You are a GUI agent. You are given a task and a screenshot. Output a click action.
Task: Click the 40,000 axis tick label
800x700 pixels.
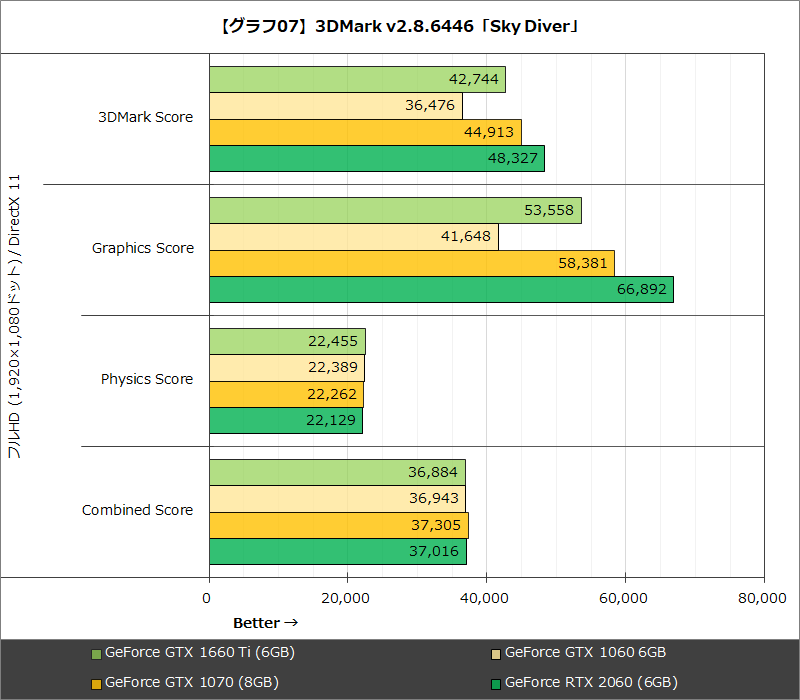[484, 598]
